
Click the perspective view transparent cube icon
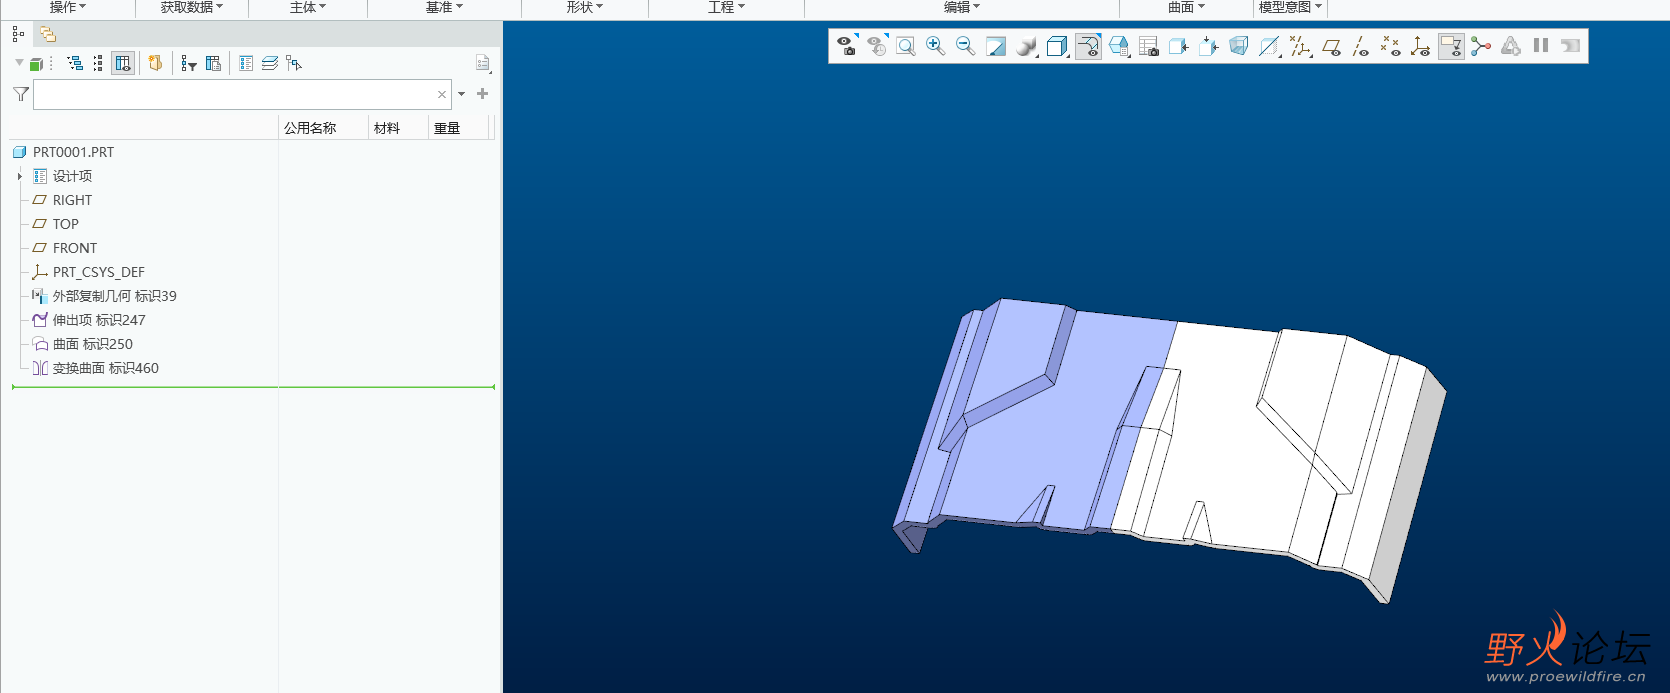click(1239, 46)
